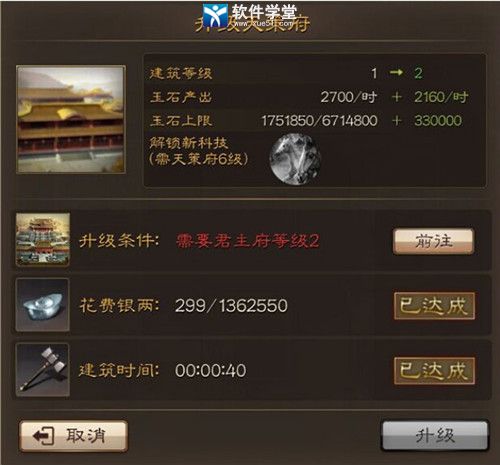
Task: Select the lord's mansion requirement icon
Action: coord(43,239)
